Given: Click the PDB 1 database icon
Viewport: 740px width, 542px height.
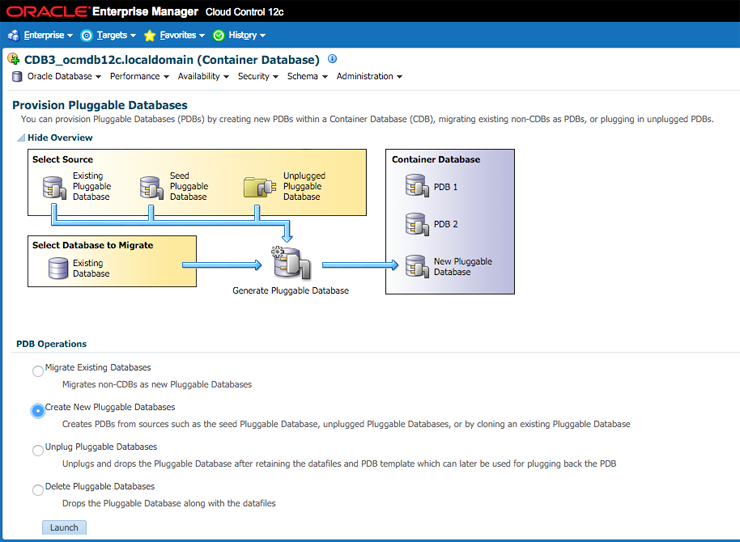Looking at the screenshot, I should [417, 186].
